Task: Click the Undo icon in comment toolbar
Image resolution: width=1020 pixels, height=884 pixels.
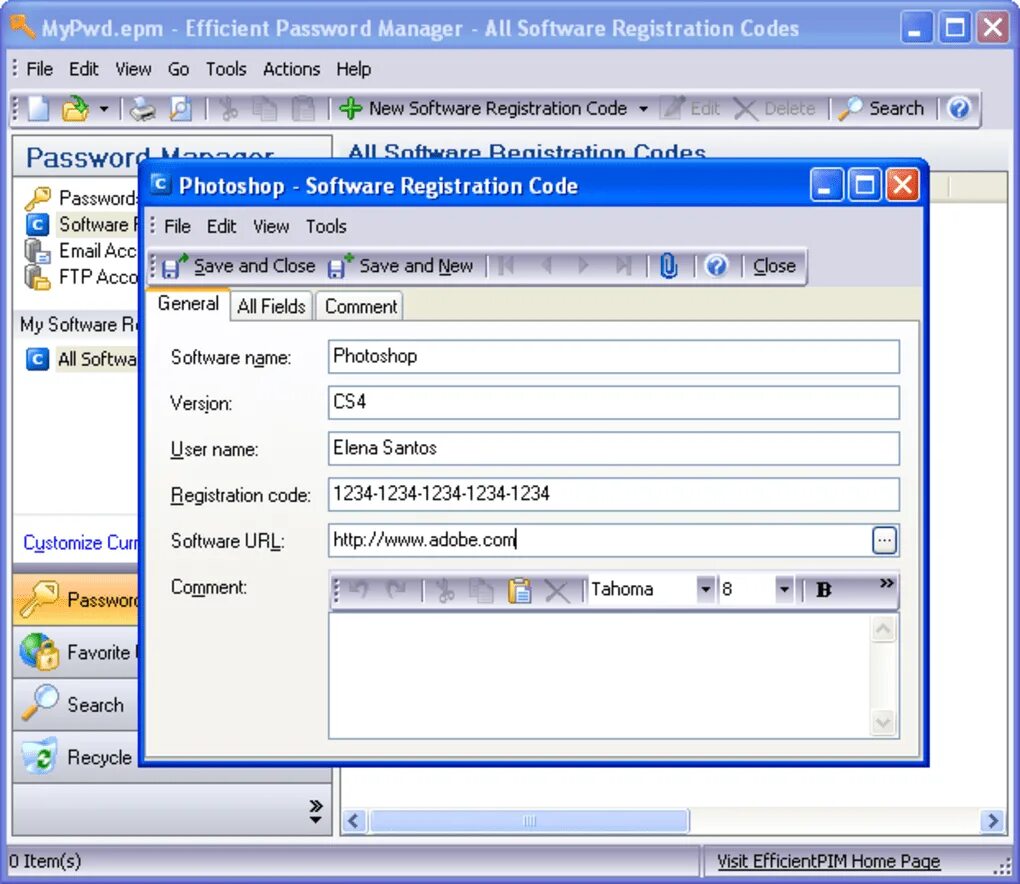Action: (358, 591)
